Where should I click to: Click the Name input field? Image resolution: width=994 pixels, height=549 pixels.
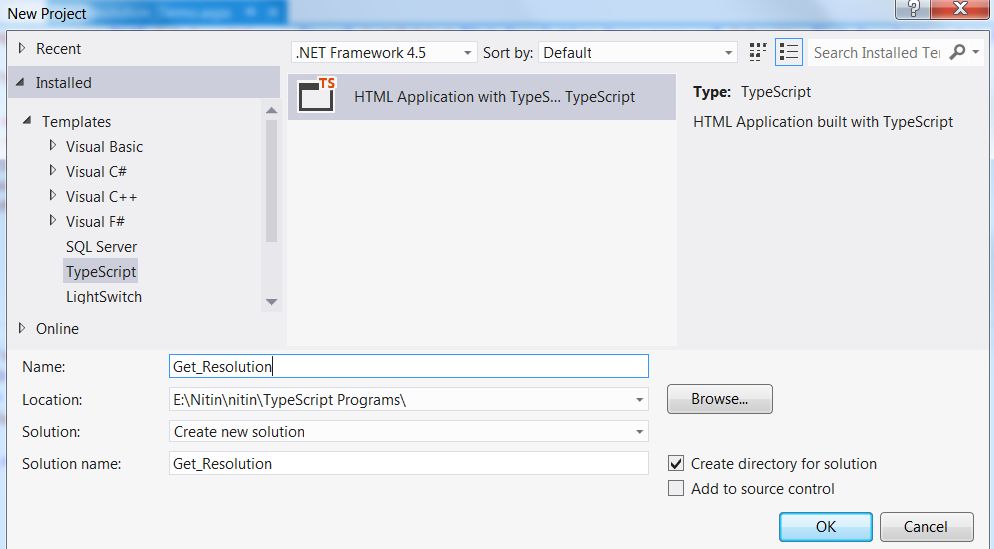tap(409, 366)
